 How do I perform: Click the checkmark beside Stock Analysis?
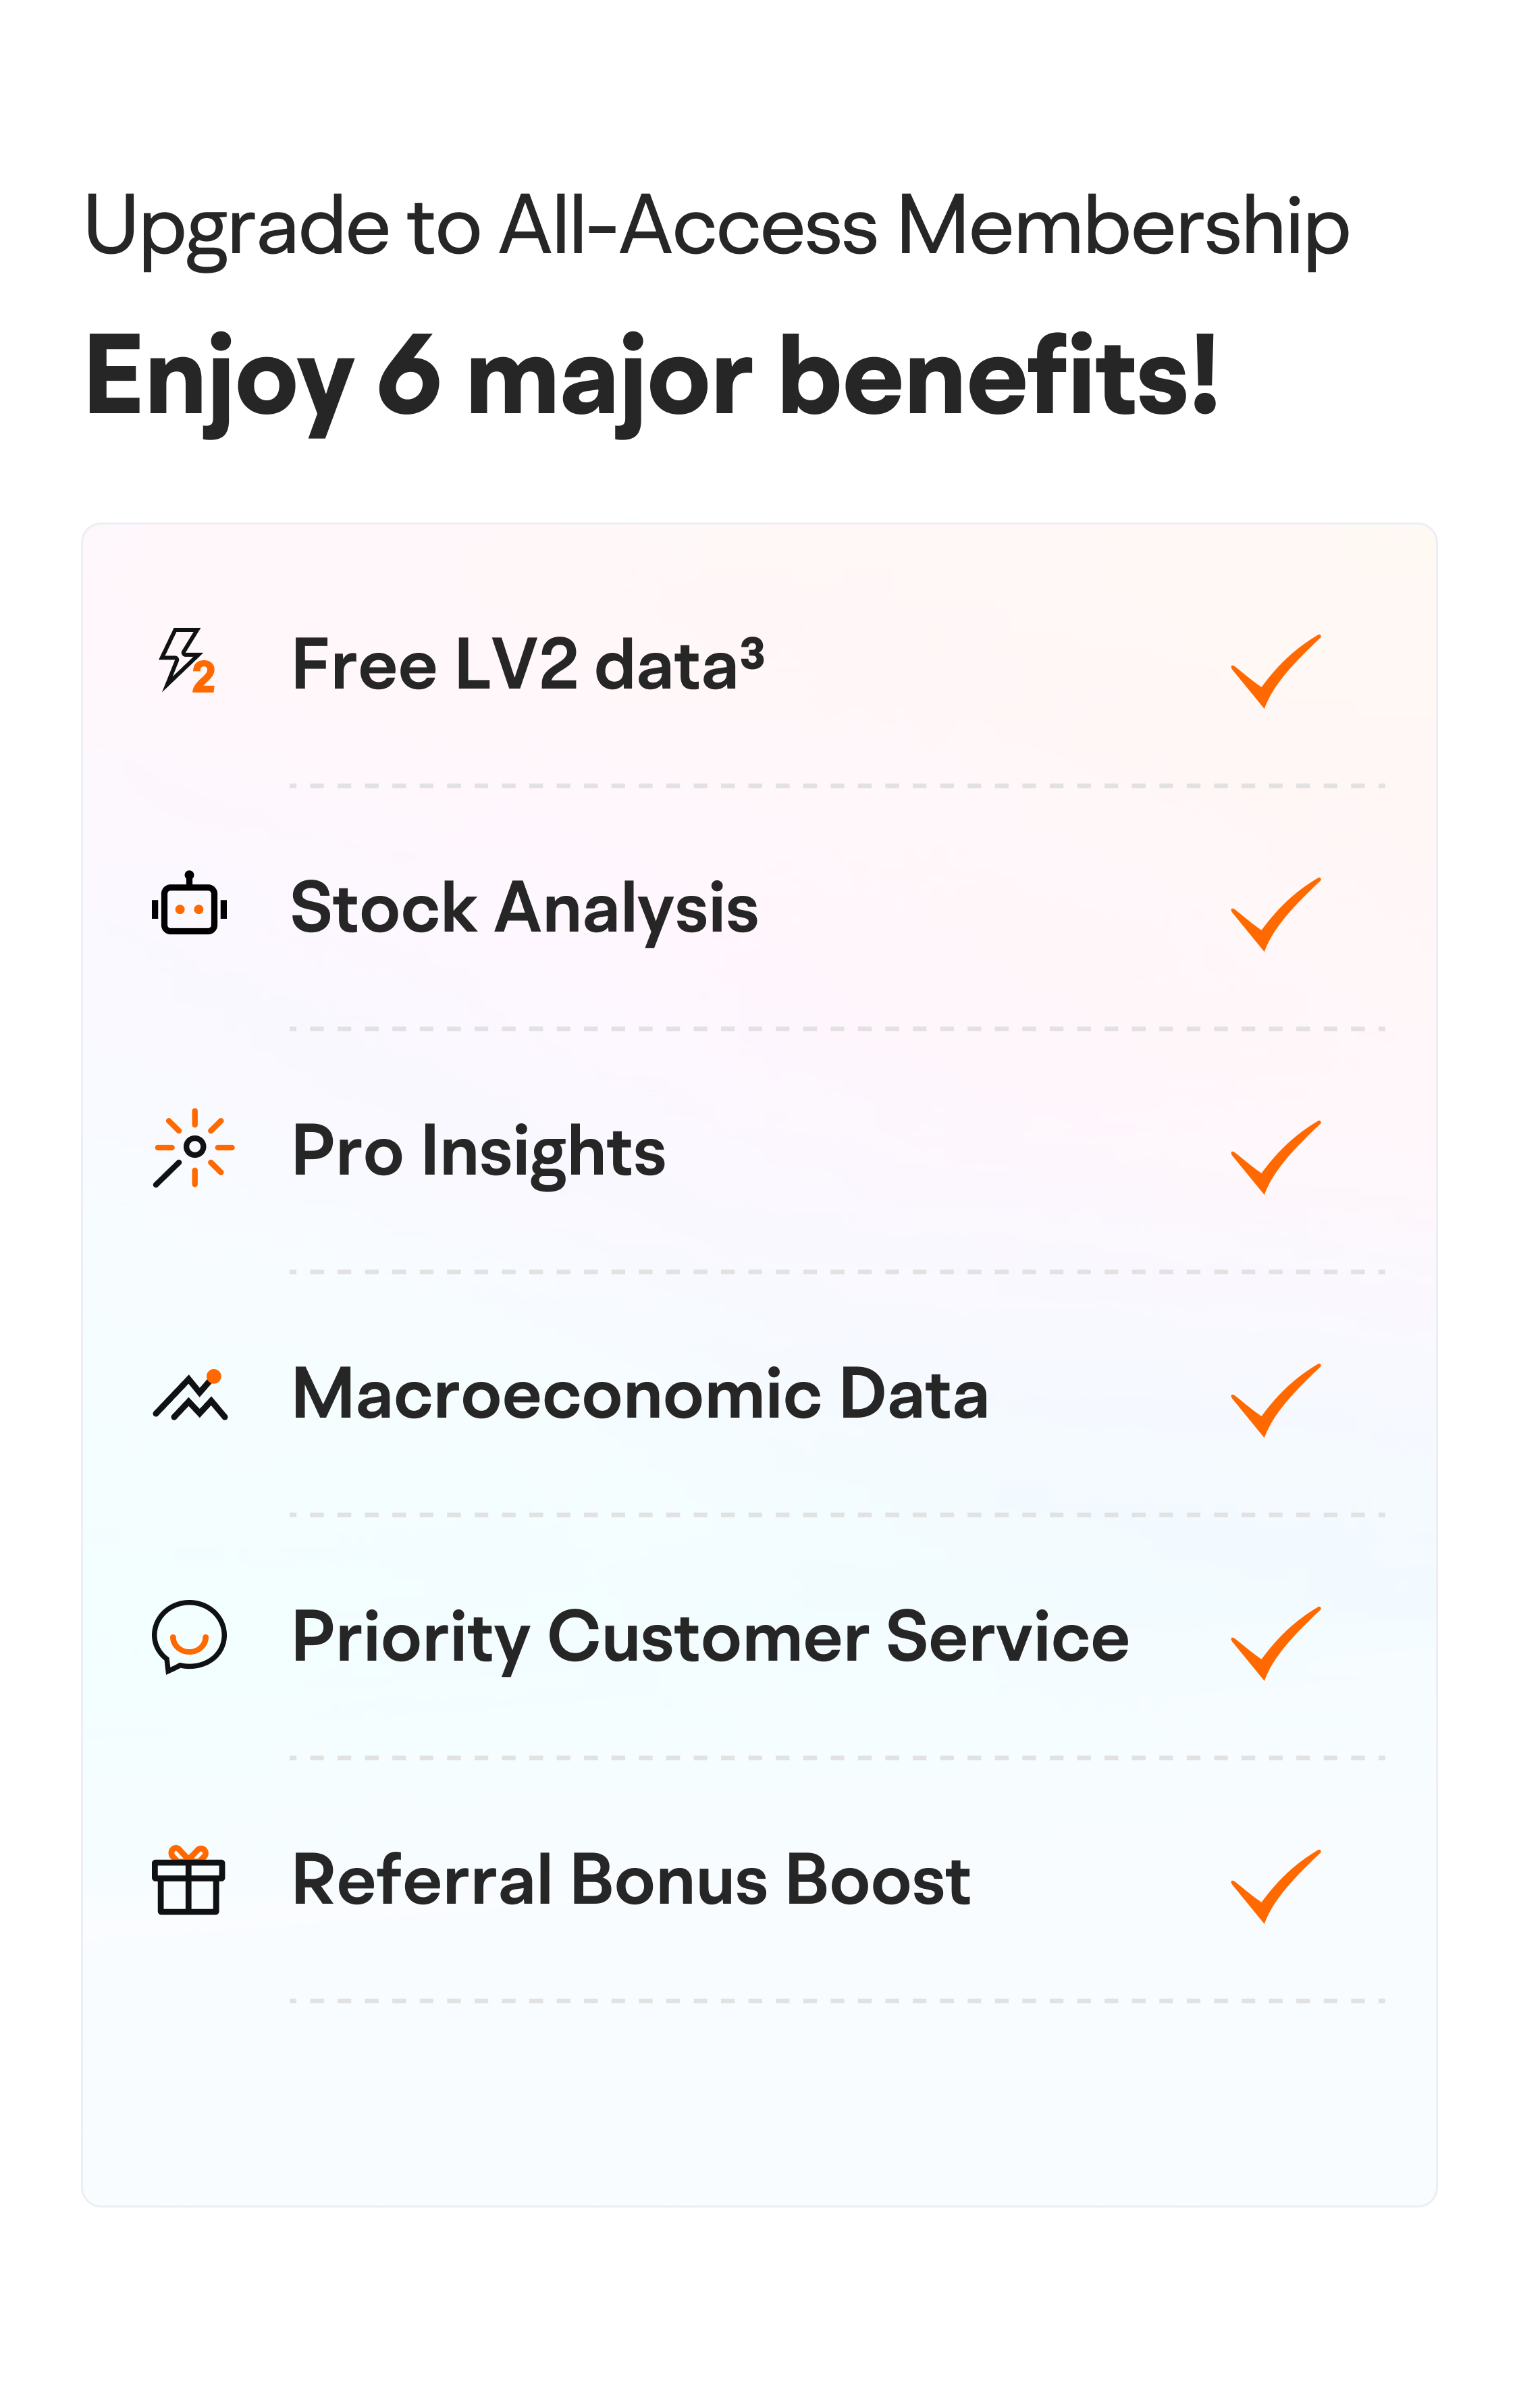pyautogui.click(x=1276, y=914)
